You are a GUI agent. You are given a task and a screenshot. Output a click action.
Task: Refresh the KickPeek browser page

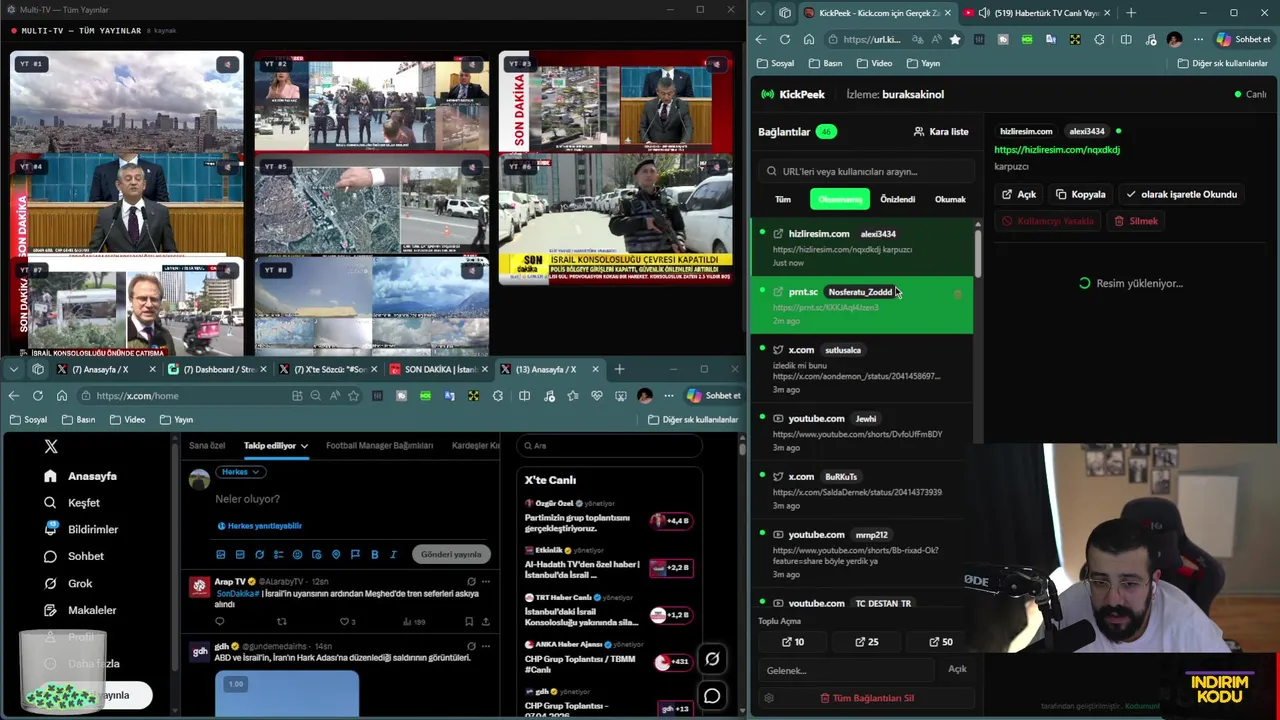[x=785, y=40]
